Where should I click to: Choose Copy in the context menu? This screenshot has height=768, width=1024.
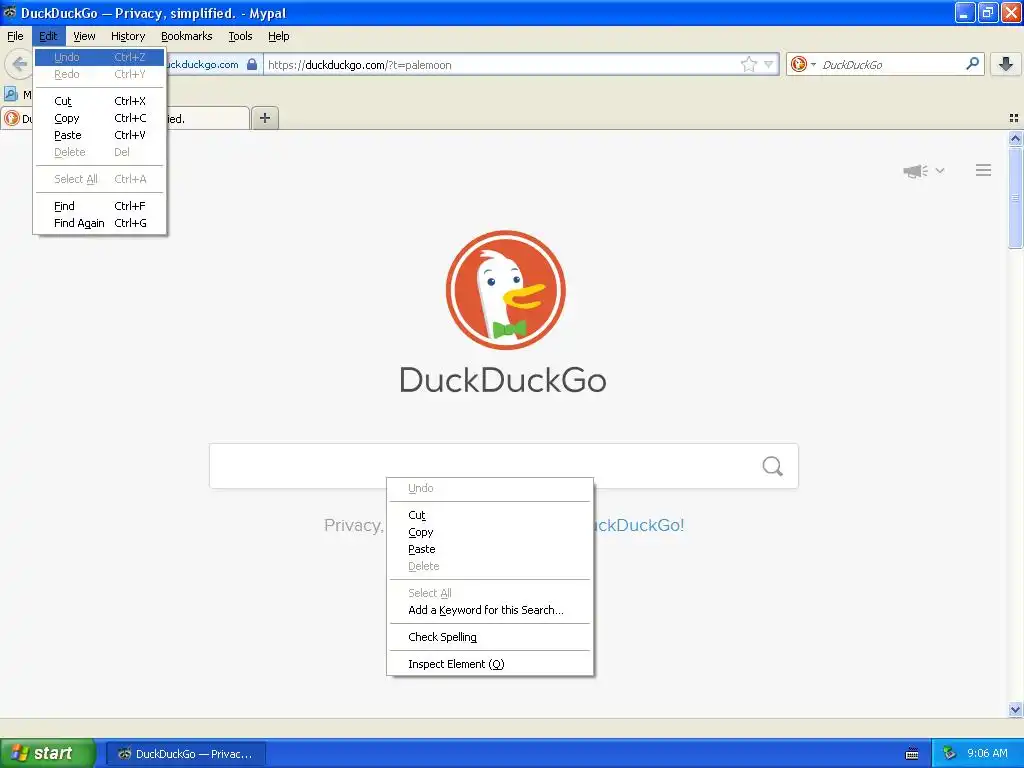pyautogui.click(x=490, y=532)
